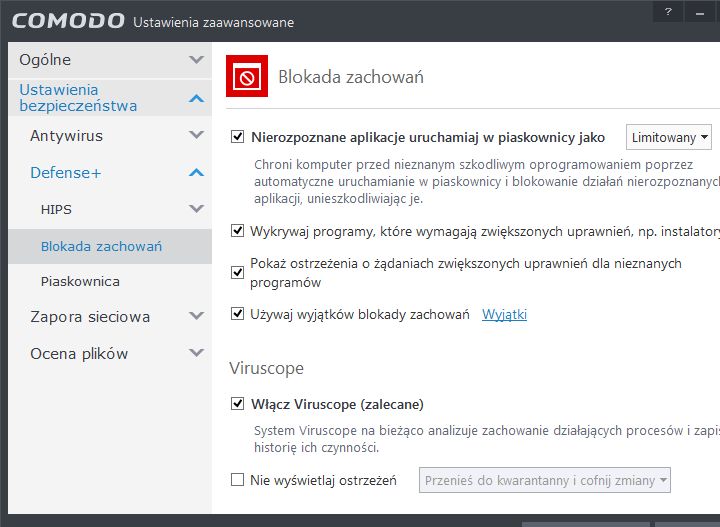The width and height of the screenshot is (720, 527).
Task: Toggle Używaj wyjątków blokady zachowań checkbox
Action: coord(238,314)
